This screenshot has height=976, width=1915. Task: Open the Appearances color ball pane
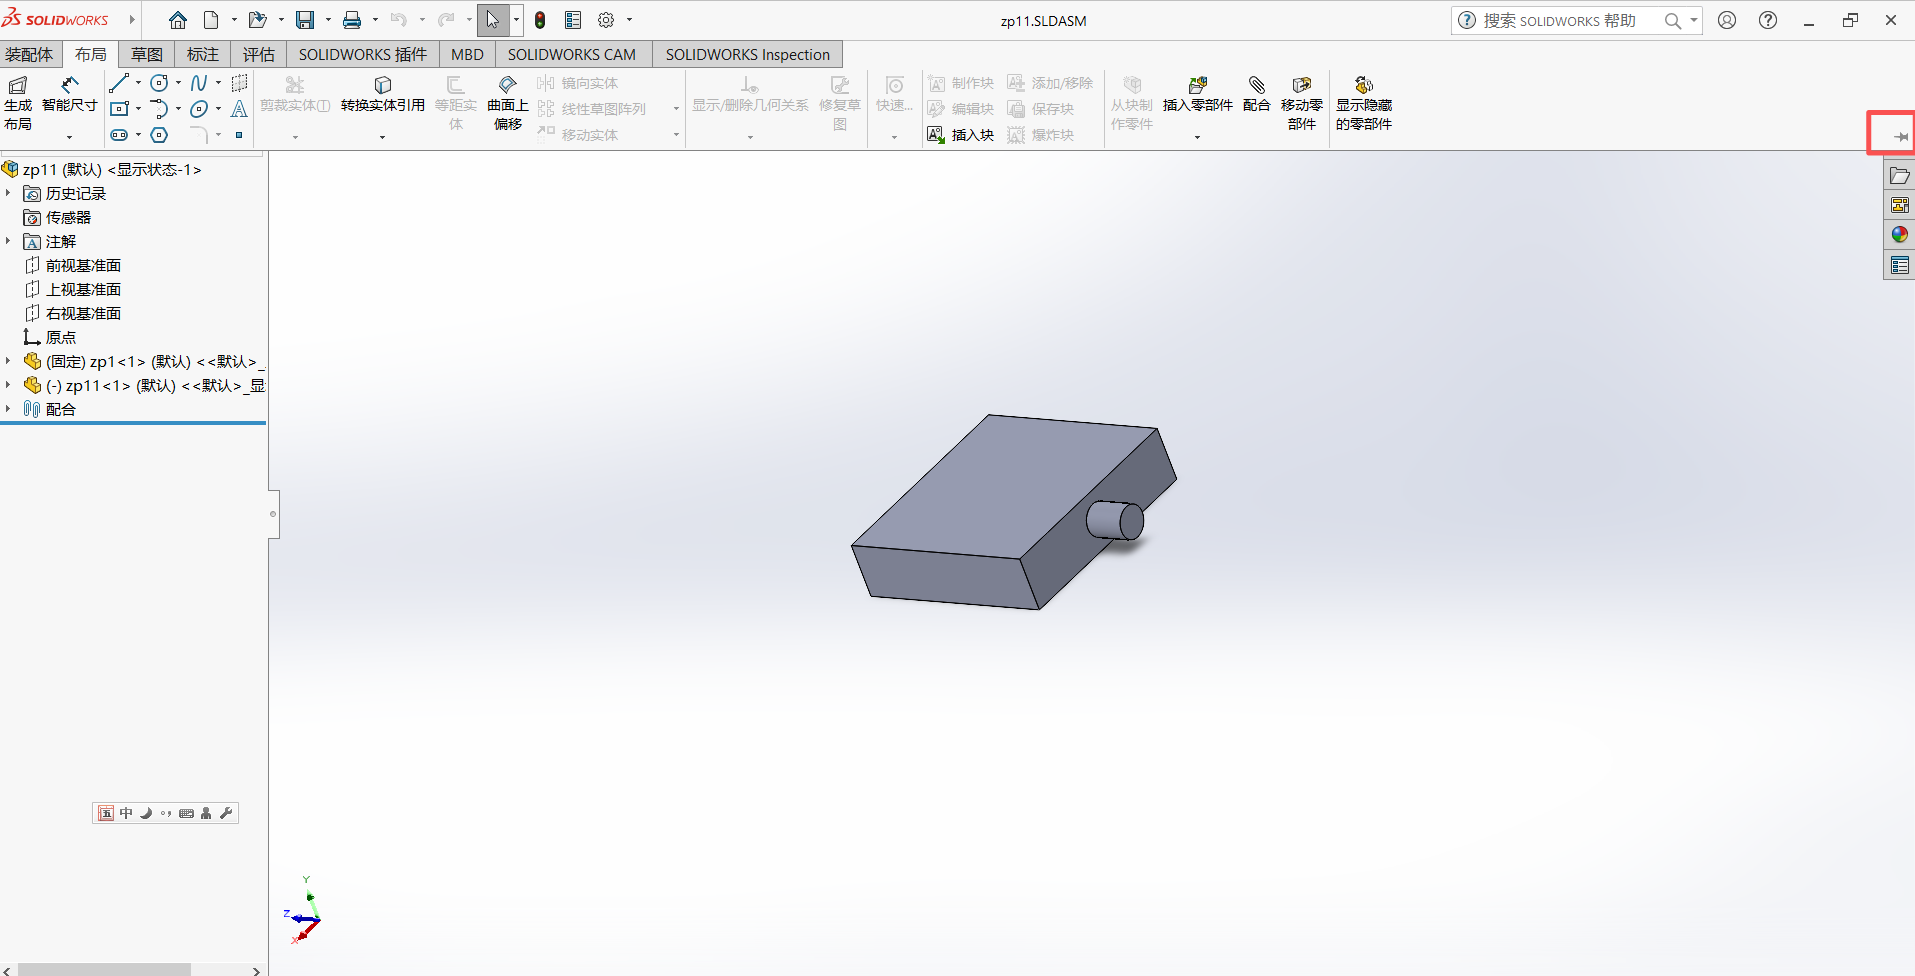point(1899,235)
